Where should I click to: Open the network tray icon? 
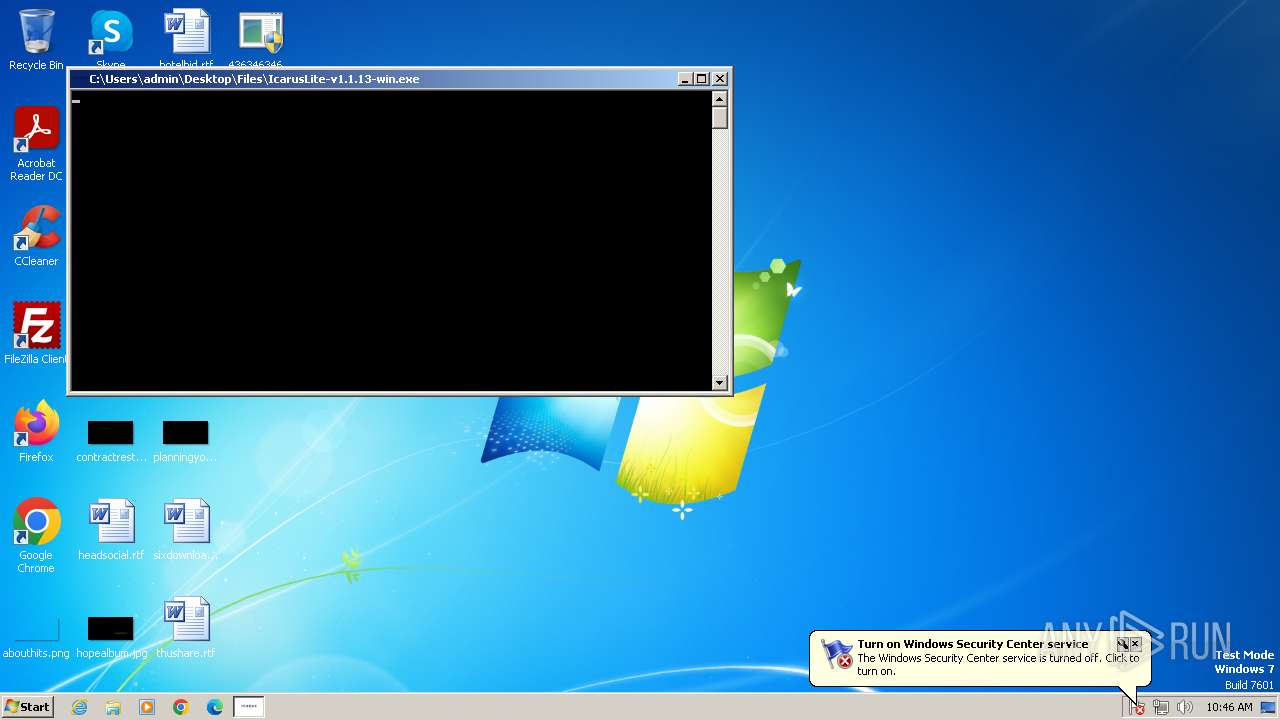click(1161, 707)
